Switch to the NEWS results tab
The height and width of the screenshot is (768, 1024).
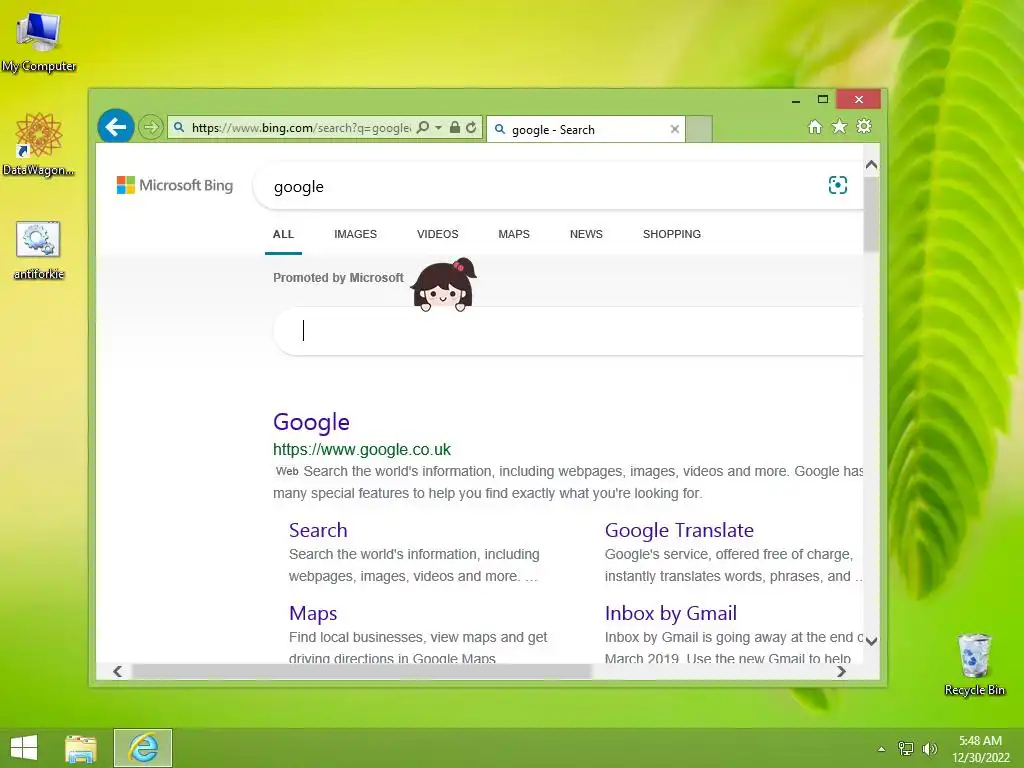[x=586, y=234]
